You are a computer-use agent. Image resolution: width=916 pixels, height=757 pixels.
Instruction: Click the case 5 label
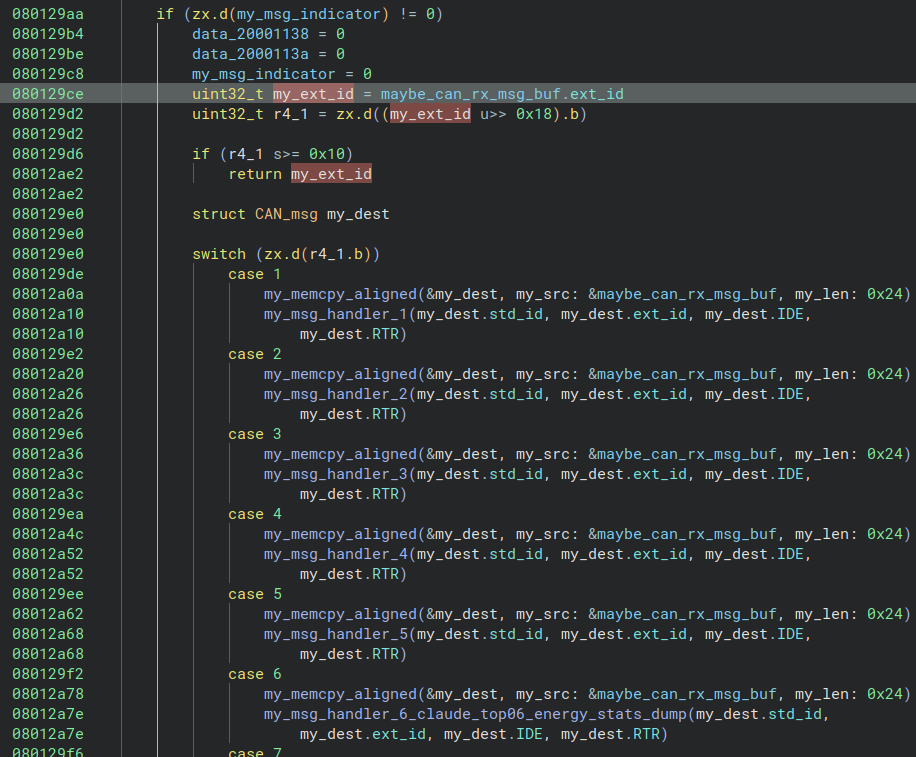255,594
